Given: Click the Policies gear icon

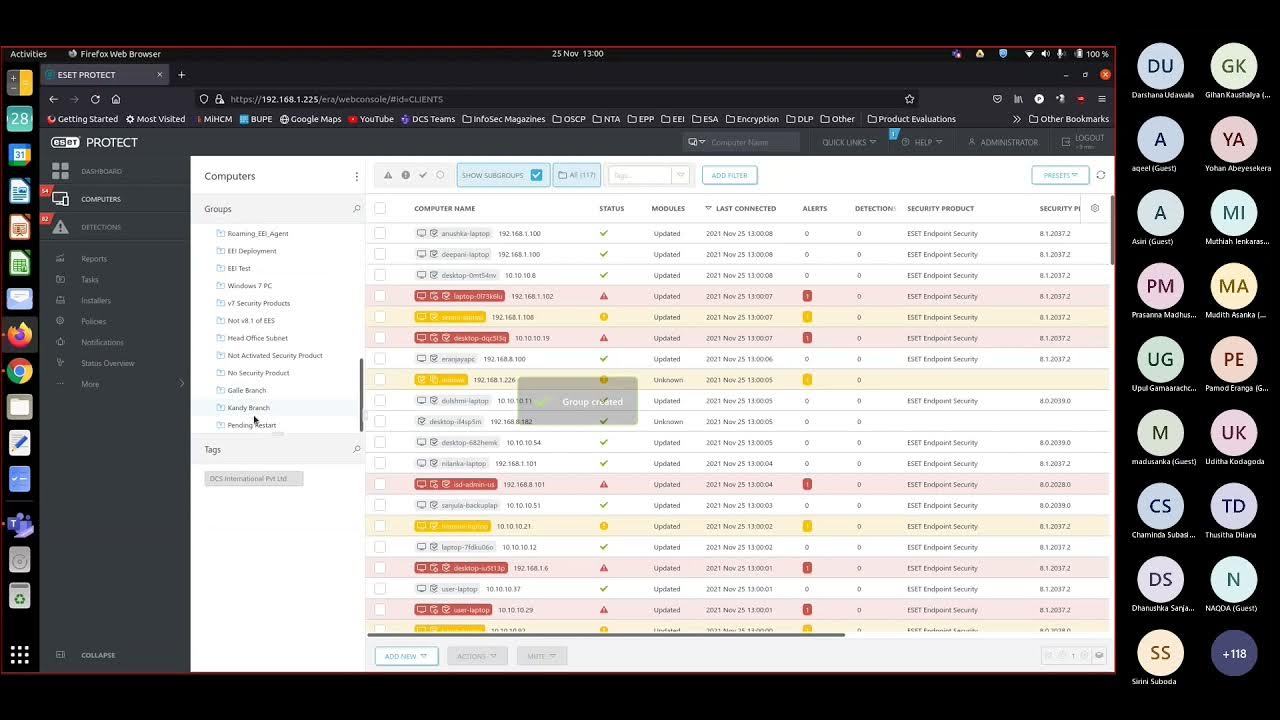Looking at the screenshot, I should (60, 321).
